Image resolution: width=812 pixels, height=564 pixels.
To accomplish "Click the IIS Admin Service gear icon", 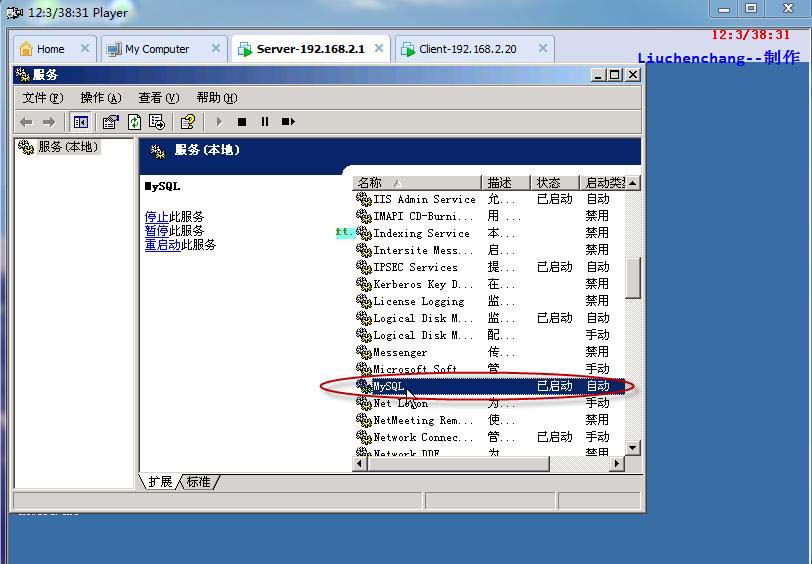I will pos(364,199).
